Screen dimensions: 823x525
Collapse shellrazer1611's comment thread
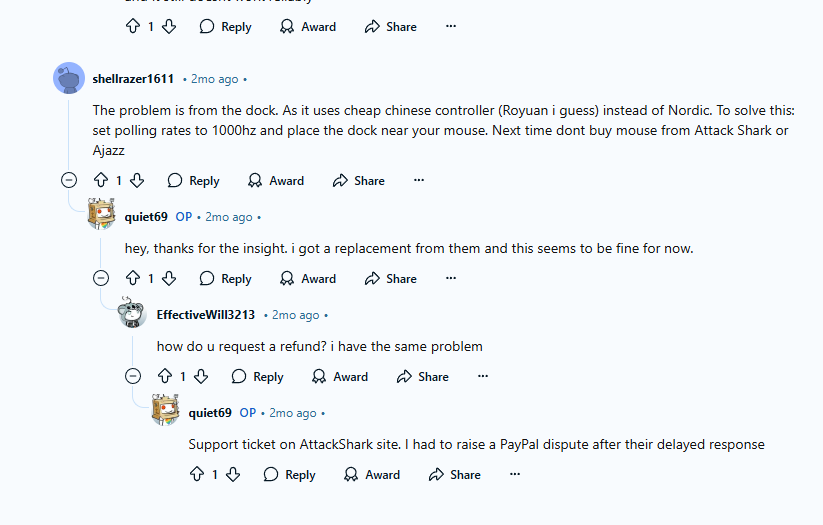pyautogui.click(x=69, y=181)
